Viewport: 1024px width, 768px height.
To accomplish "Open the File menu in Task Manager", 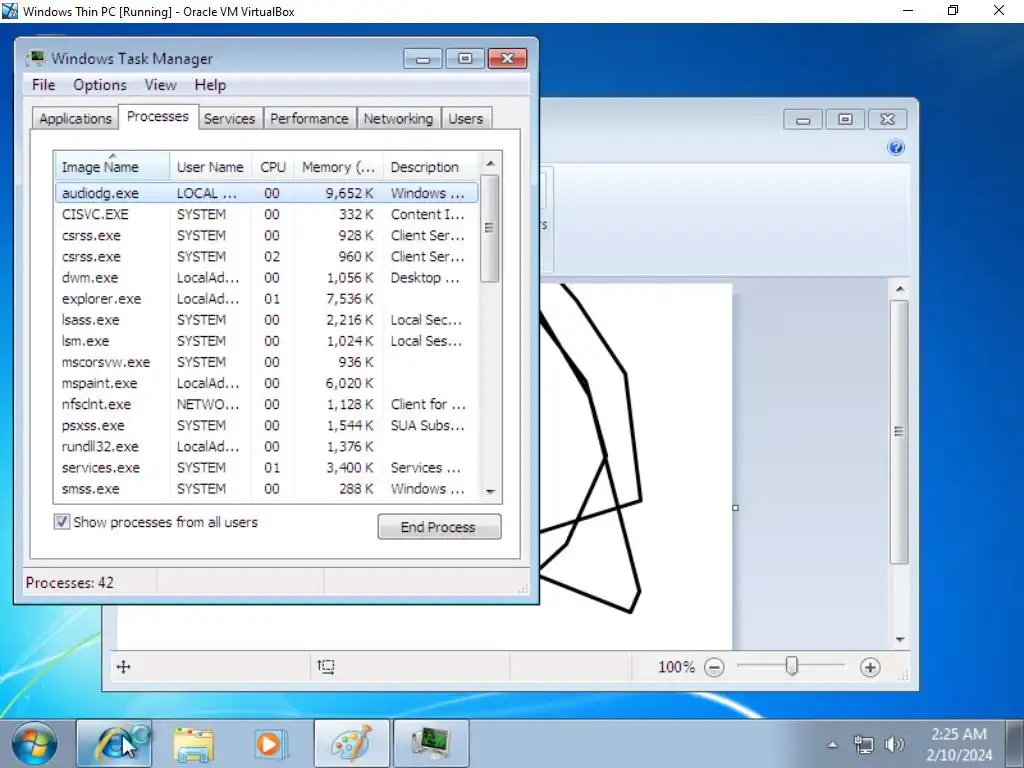I will pos(44,85).
